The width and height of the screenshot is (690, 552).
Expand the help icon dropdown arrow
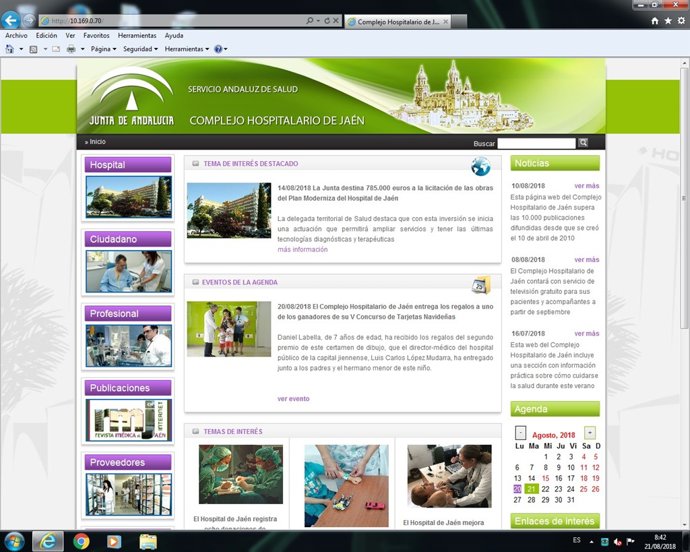coord(226,49)
